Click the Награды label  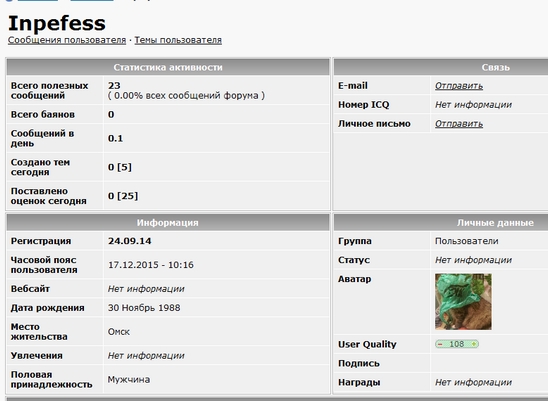pyautogui.click(x=359, y=383)
